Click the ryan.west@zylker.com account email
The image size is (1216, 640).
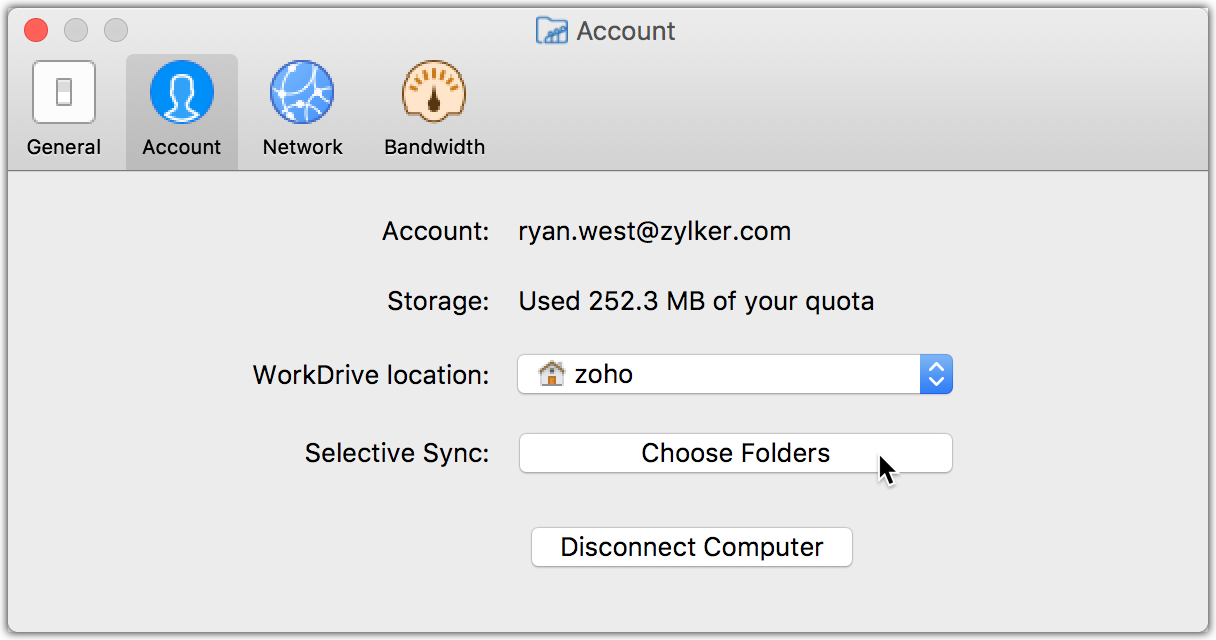654,232
